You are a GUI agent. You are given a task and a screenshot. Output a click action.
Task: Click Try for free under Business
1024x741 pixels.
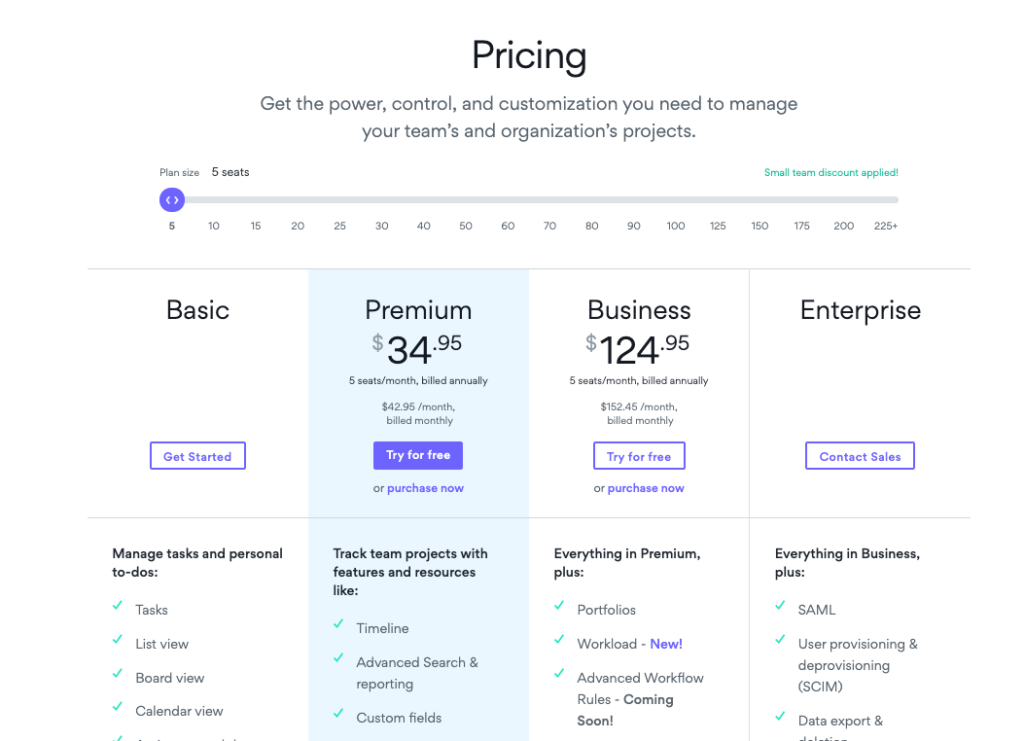639,455
